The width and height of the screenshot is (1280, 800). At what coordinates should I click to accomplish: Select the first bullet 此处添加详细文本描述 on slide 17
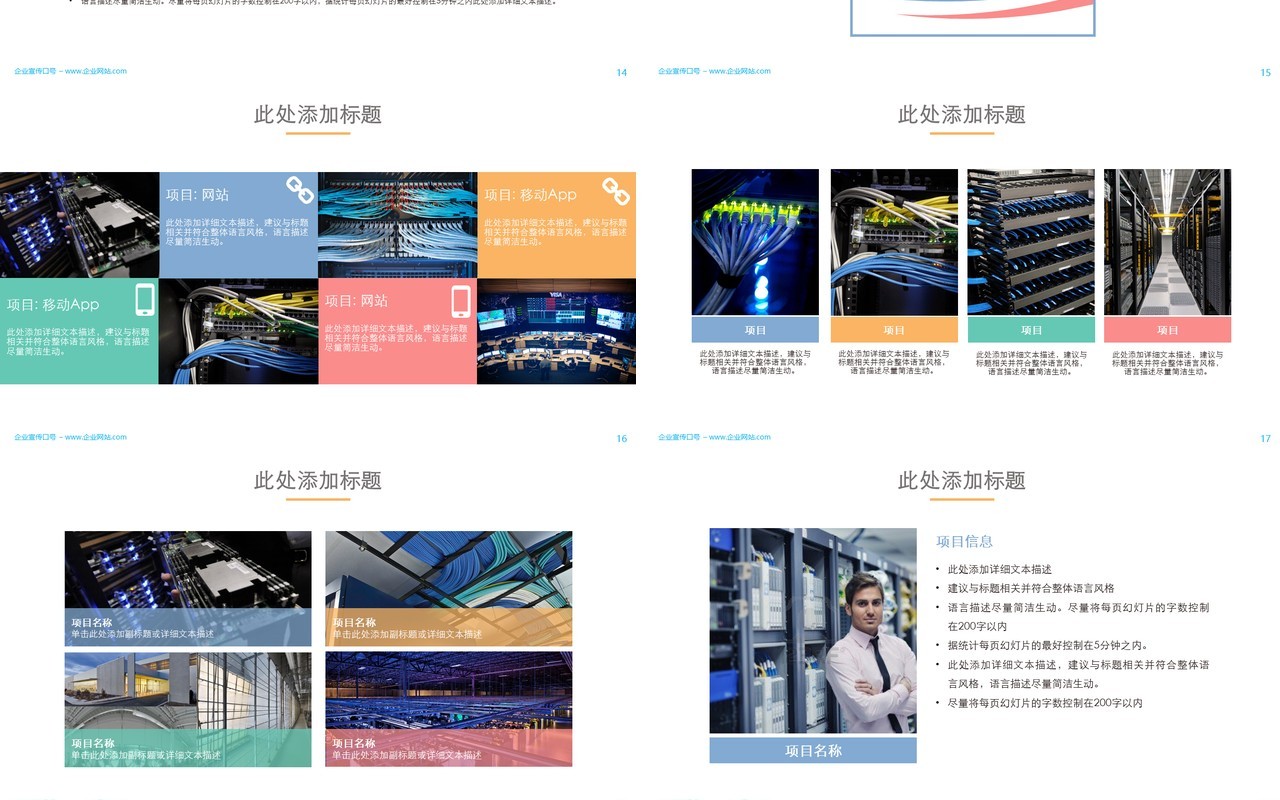click(x=1000, y=569)
